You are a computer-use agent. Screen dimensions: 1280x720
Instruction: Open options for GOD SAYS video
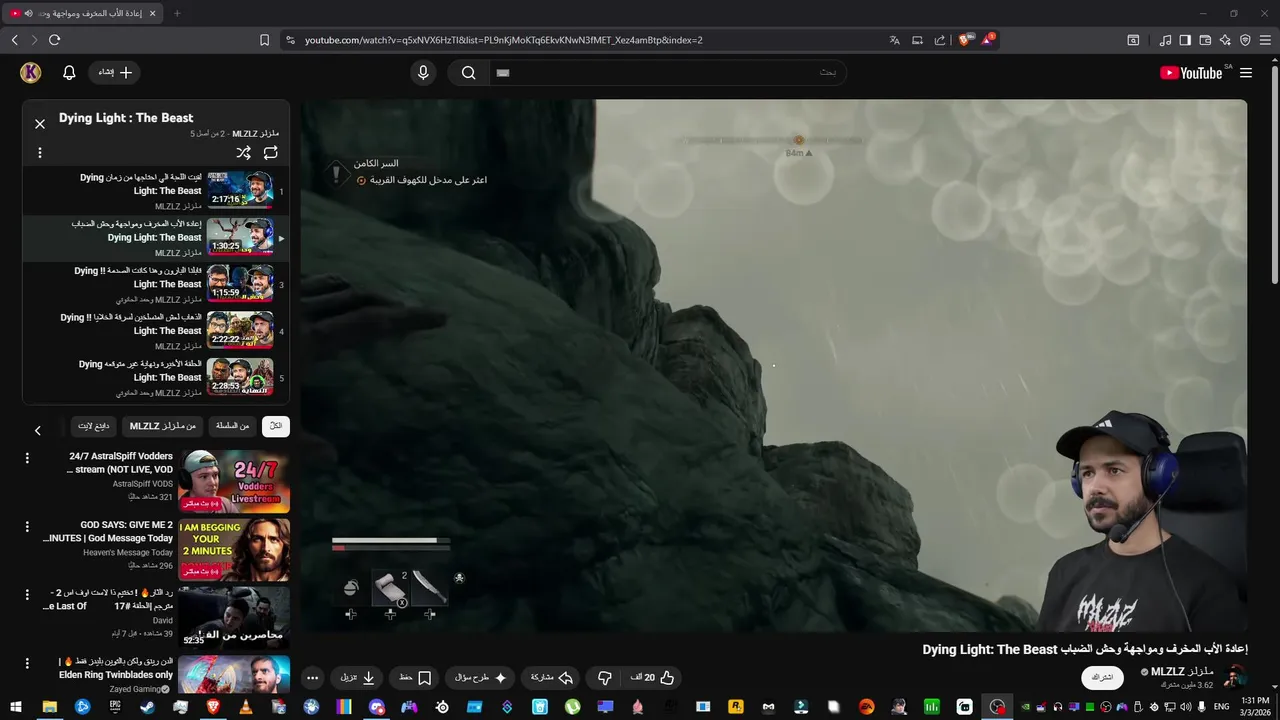[x=27, y=527]
